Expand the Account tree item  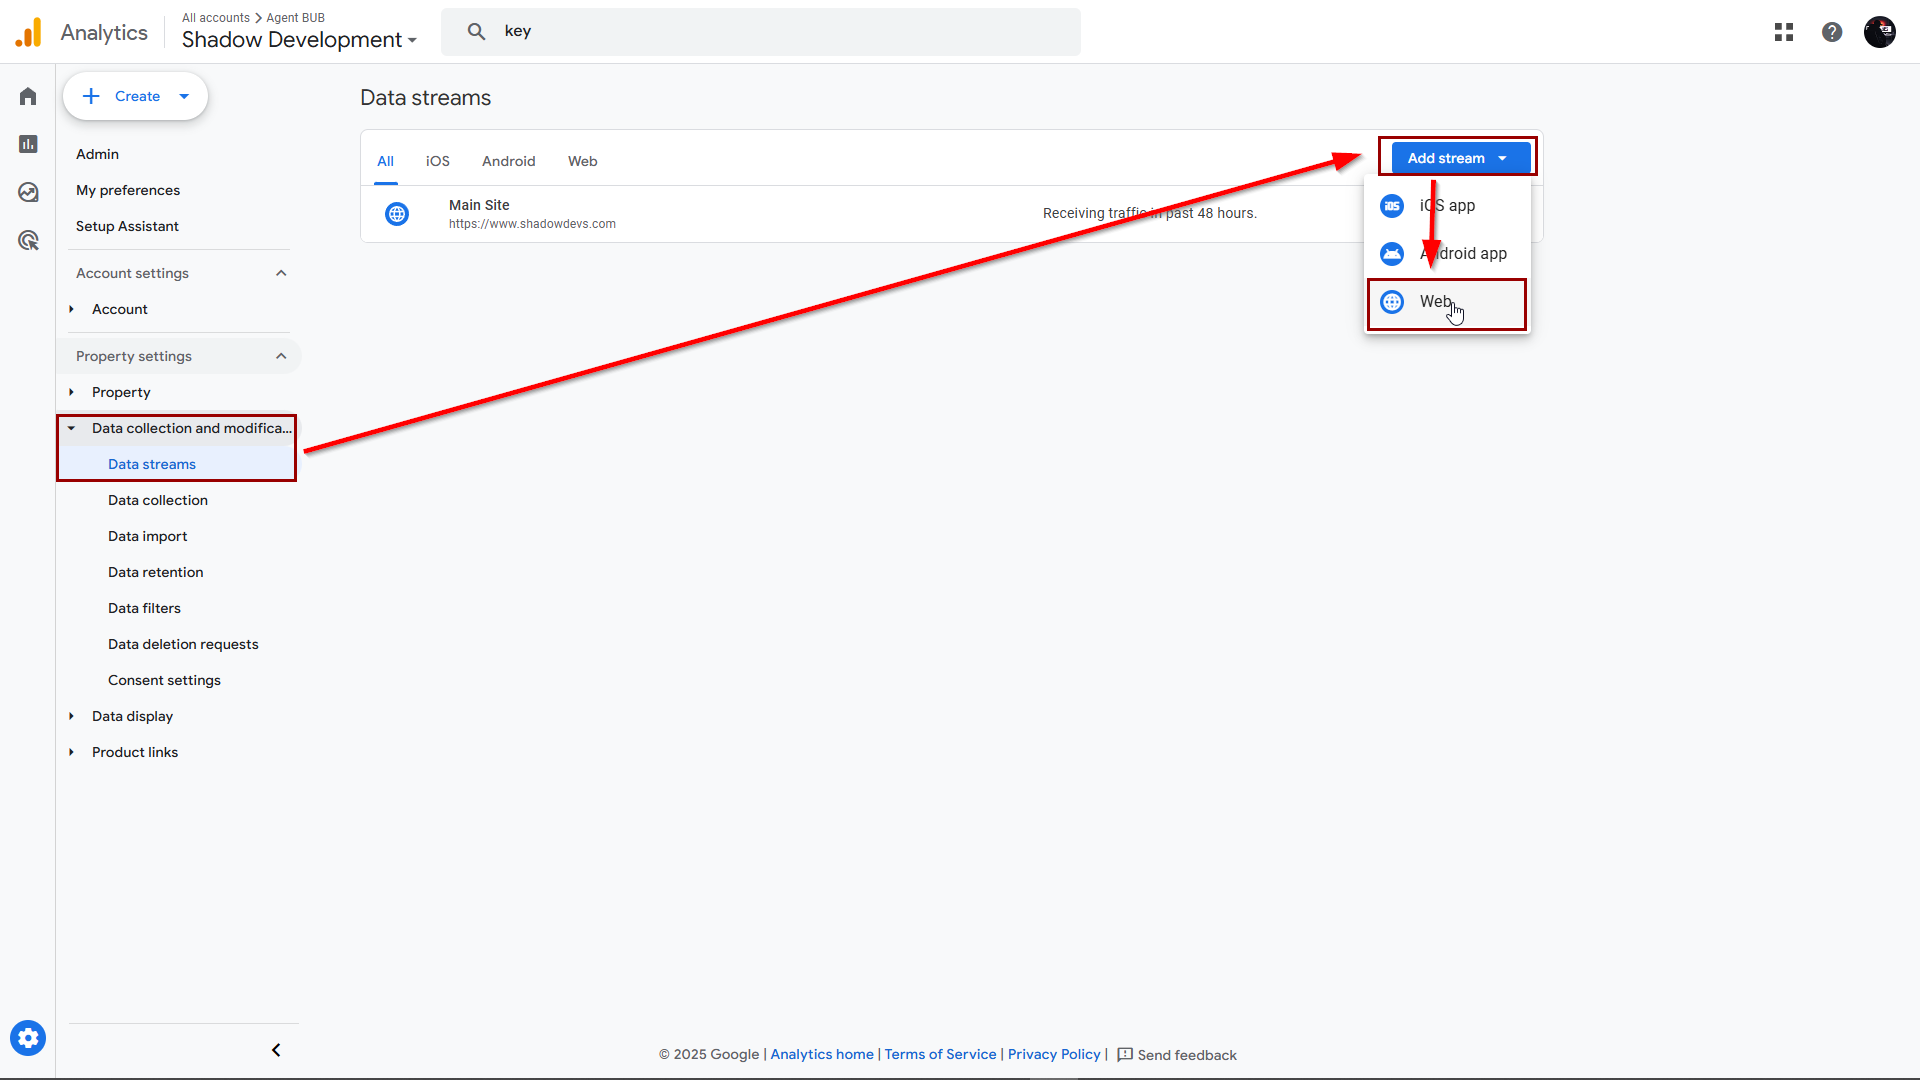tap(71, 309)
